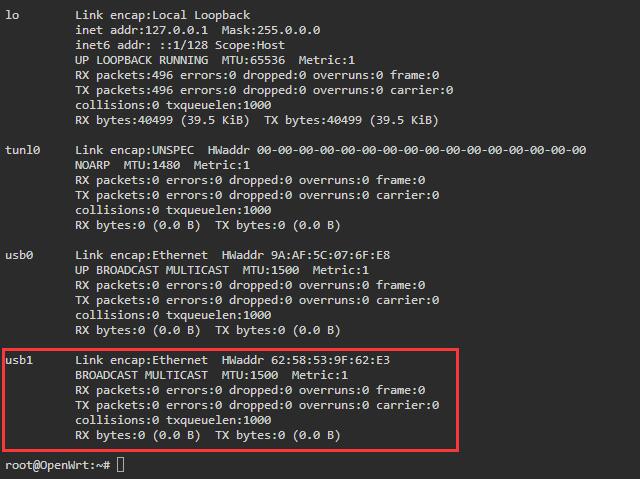The height and width of the screenshot is (479, 640).
Task: Click BROADCAST MULTICAST flags under usb1
Action: [x=141, y=375]
